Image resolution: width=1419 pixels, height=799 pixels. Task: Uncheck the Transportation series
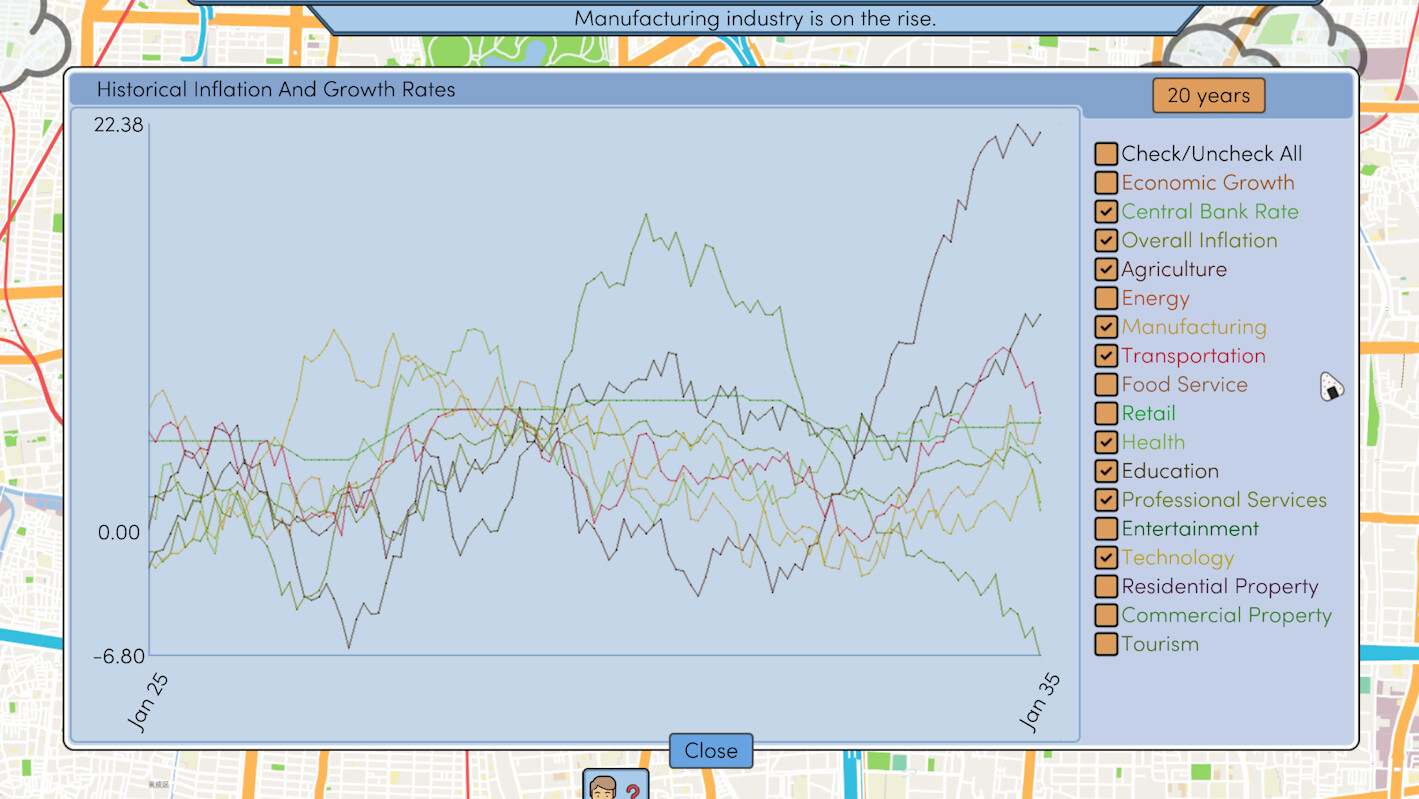[1106, 356]
